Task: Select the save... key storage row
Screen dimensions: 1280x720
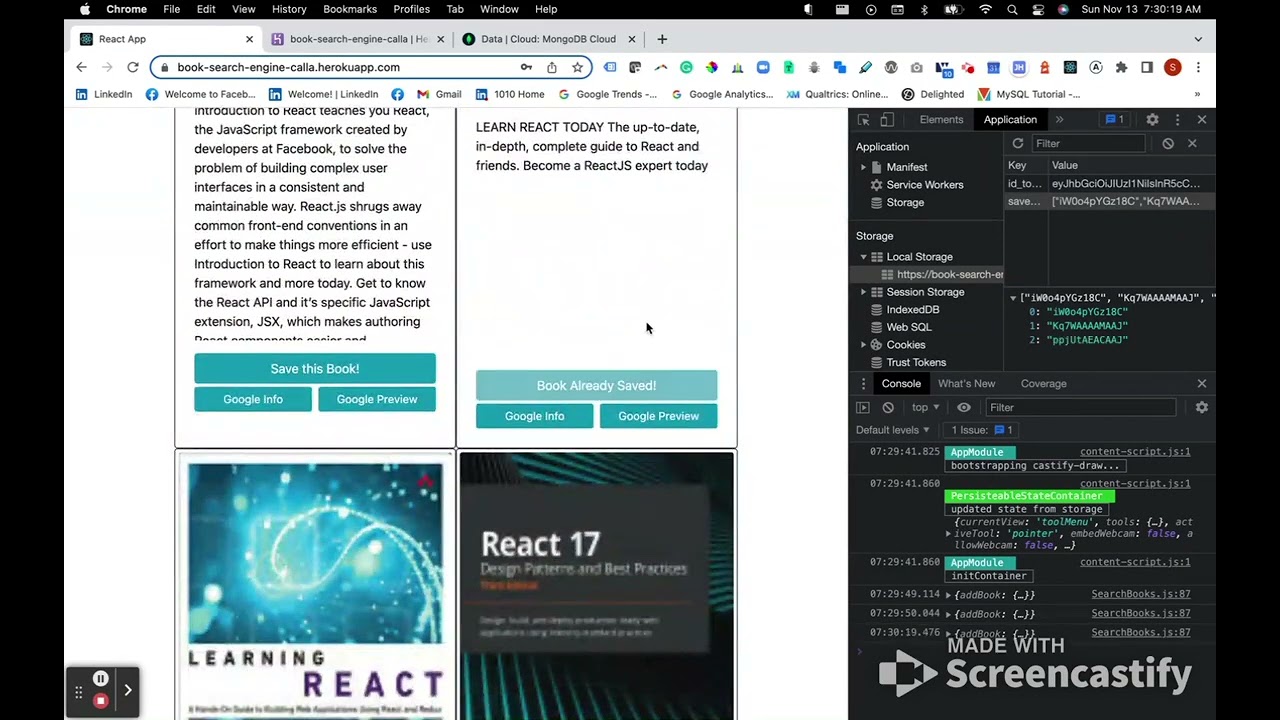Action: (x=1109, y=201)
